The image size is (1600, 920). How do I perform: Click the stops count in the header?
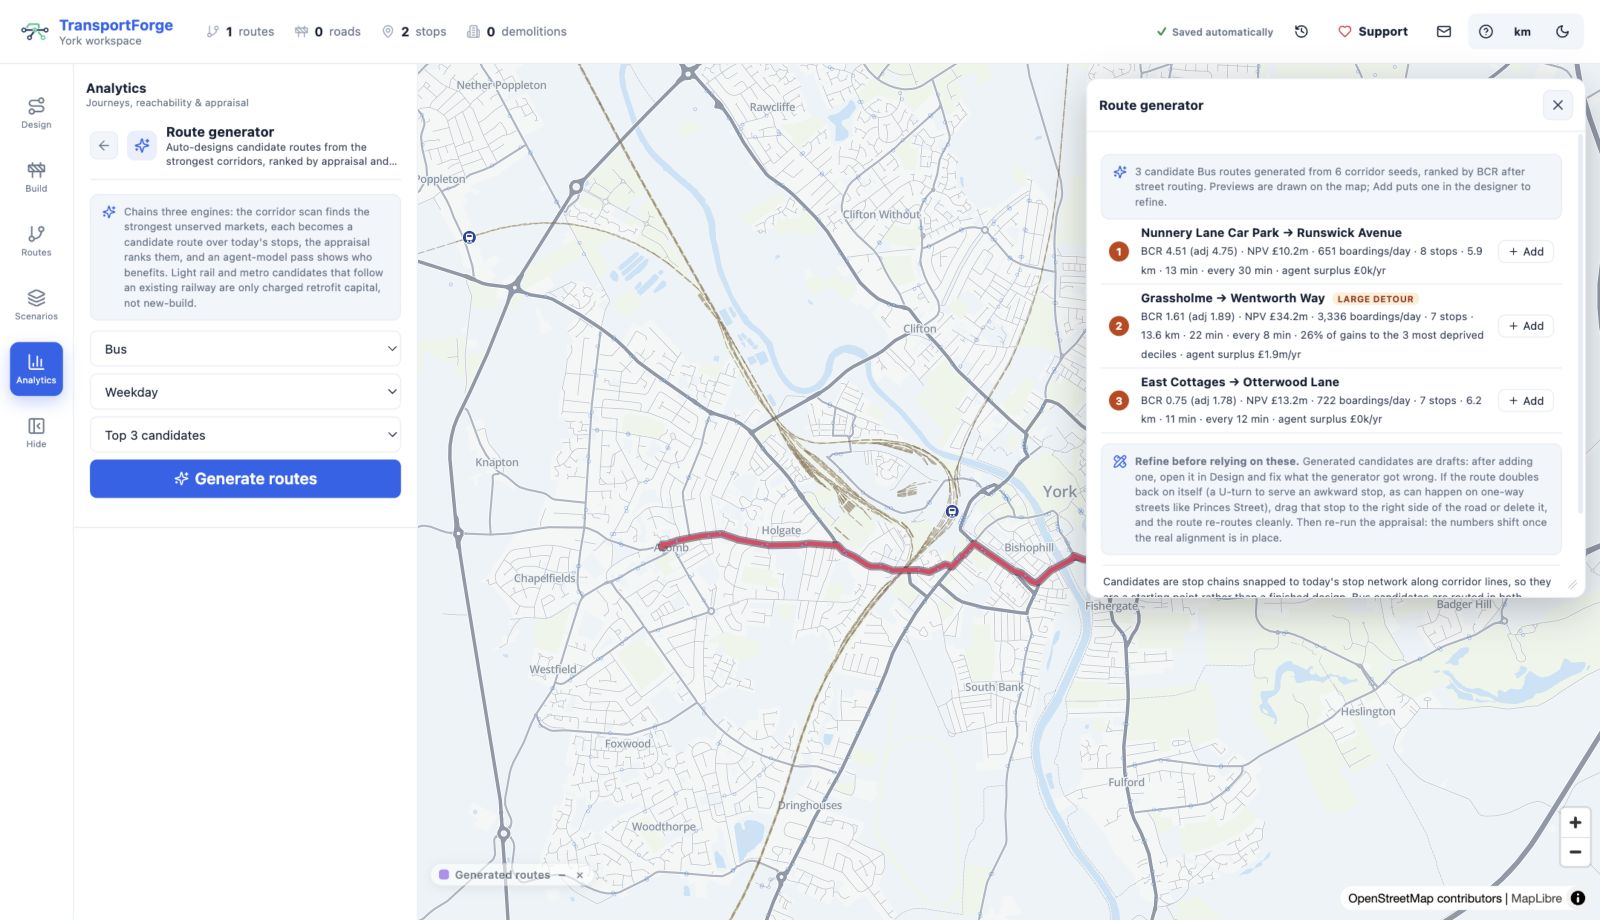tap(414, 32)
